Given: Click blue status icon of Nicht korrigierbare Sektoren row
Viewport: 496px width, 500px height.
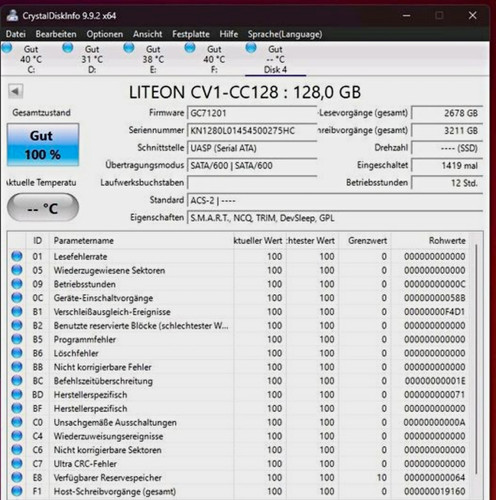Looking at the screenshot, I should (17, 450).
